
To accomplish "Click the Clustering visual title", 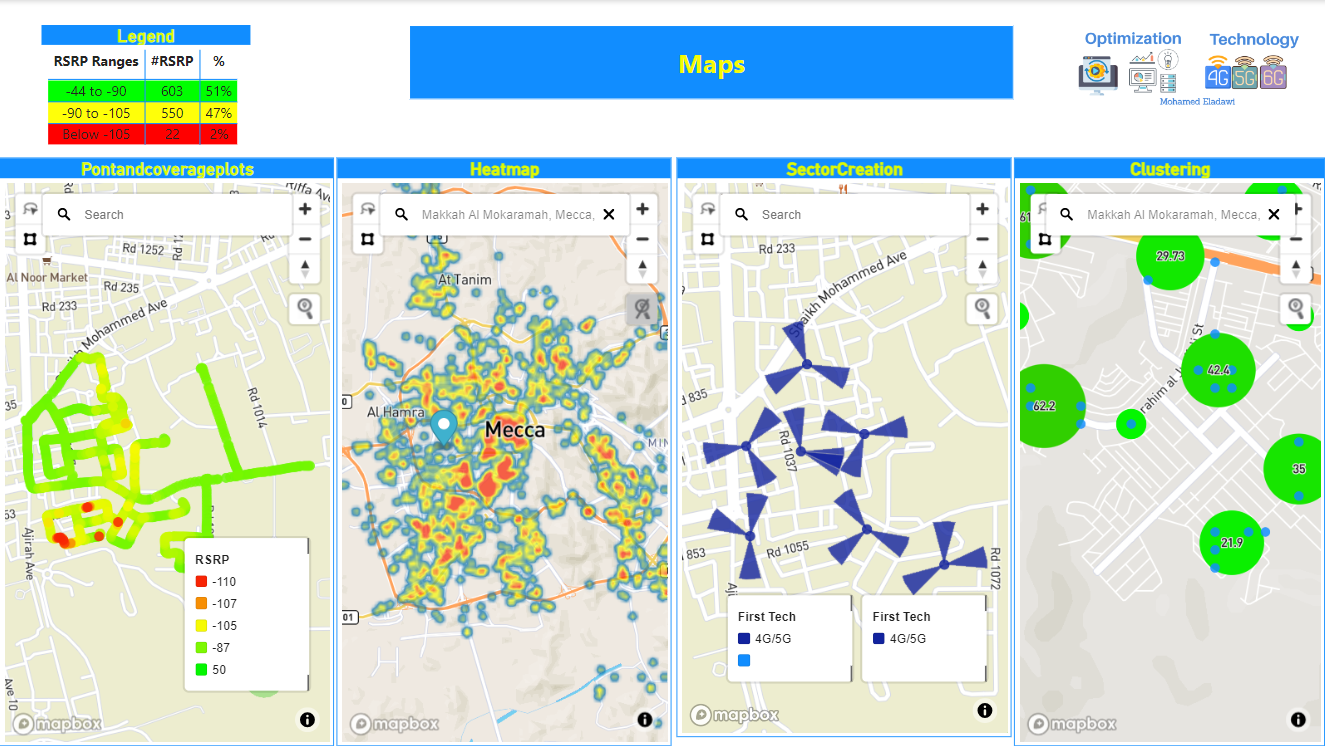I will [1170, 169].
